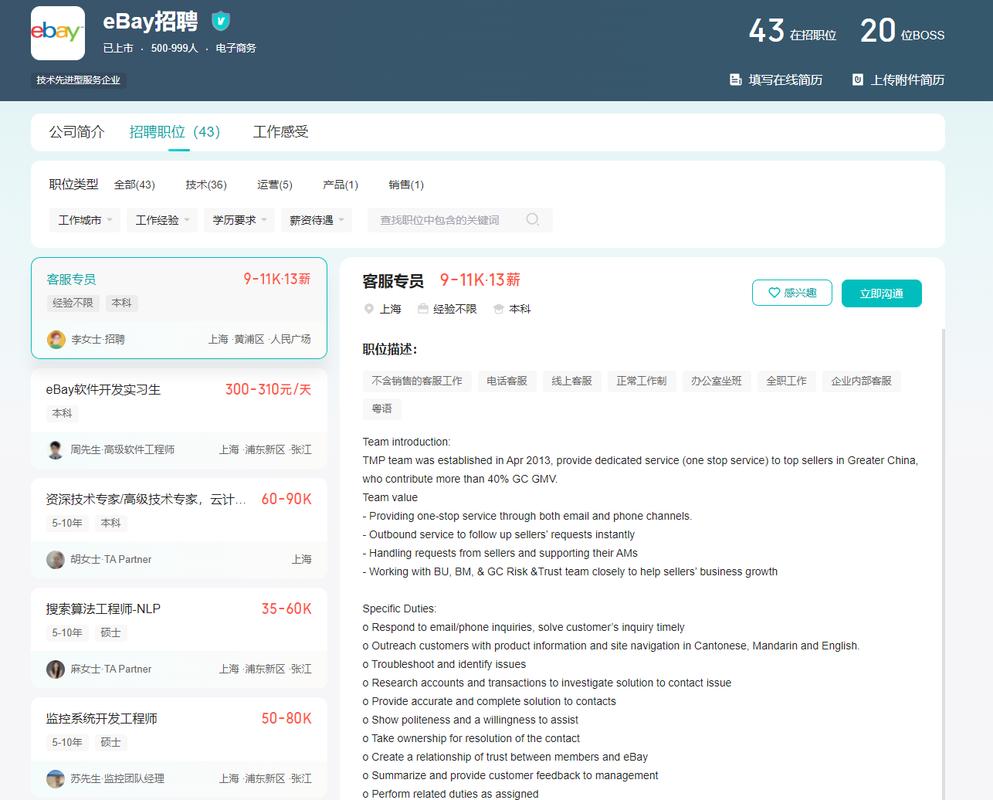Screen dimensions: 993x800
Task: Open the 学历要求 dropdown
Action: 239,220
